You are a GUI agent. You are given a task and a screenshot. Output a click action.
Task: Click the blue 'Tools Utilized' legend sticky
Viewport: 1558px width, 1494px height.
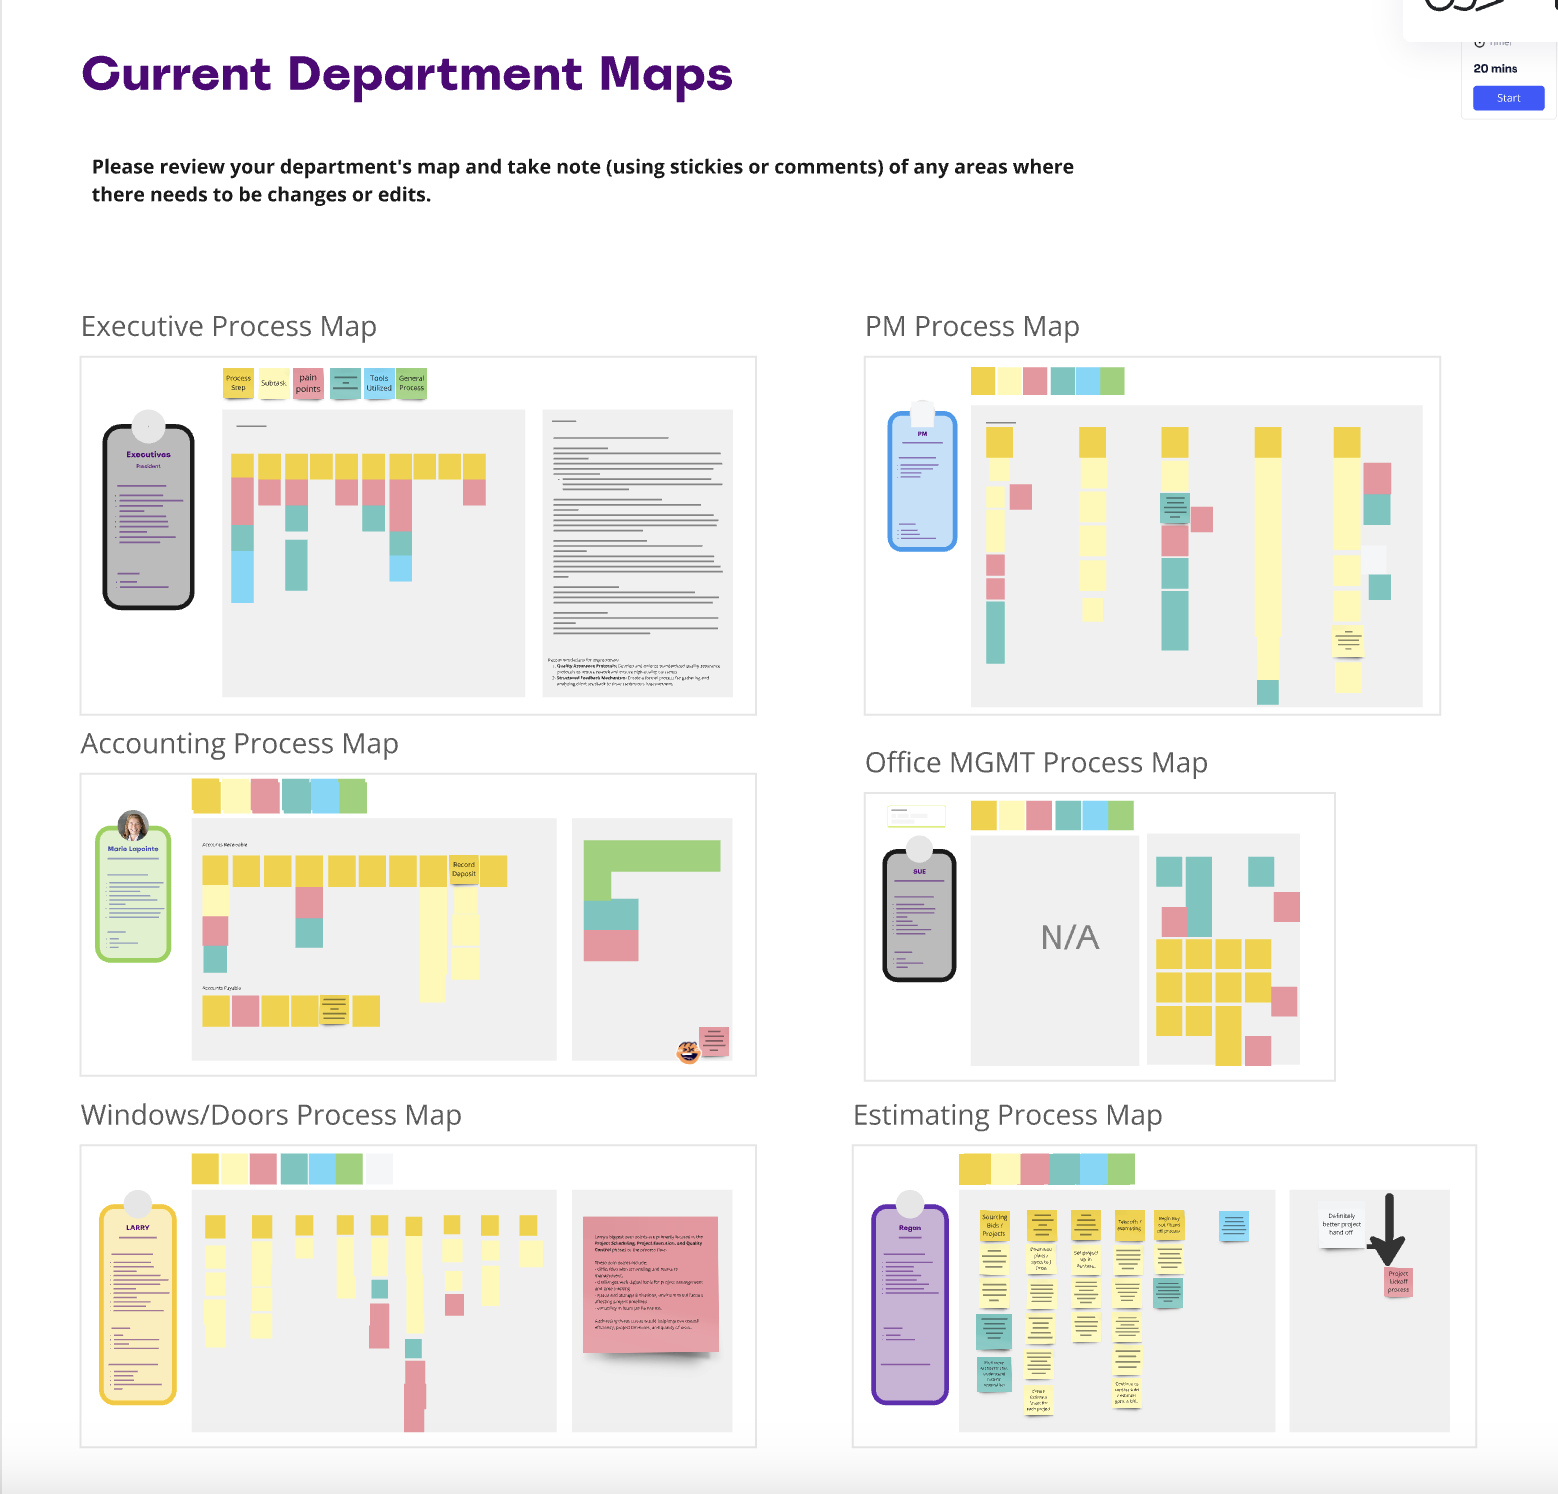coord(379,384)
